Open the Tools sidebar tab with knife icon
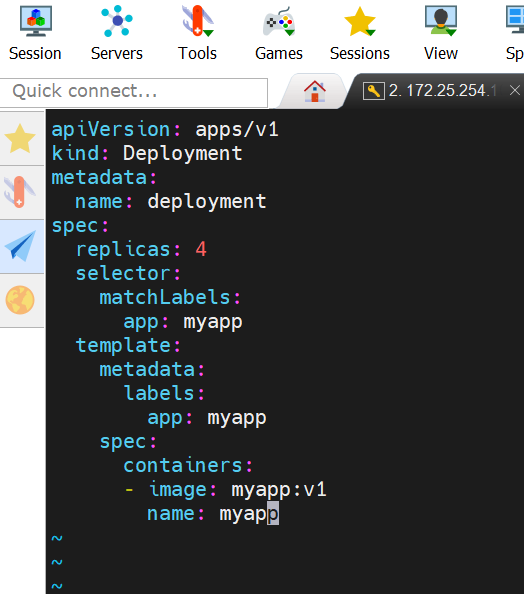This screenshot has height=594, width=524. [21, 192]
